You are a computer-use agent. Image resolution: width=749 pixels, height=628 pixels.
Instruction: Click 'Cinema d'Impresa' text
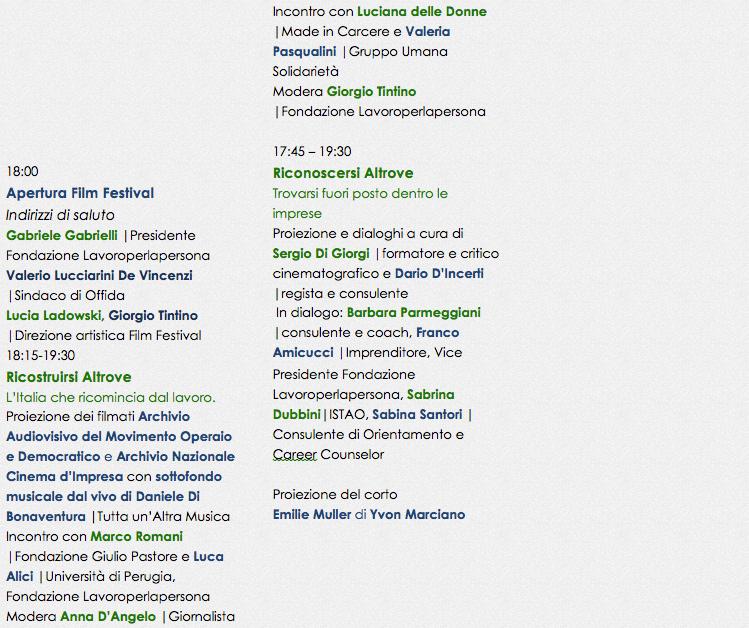64,477
